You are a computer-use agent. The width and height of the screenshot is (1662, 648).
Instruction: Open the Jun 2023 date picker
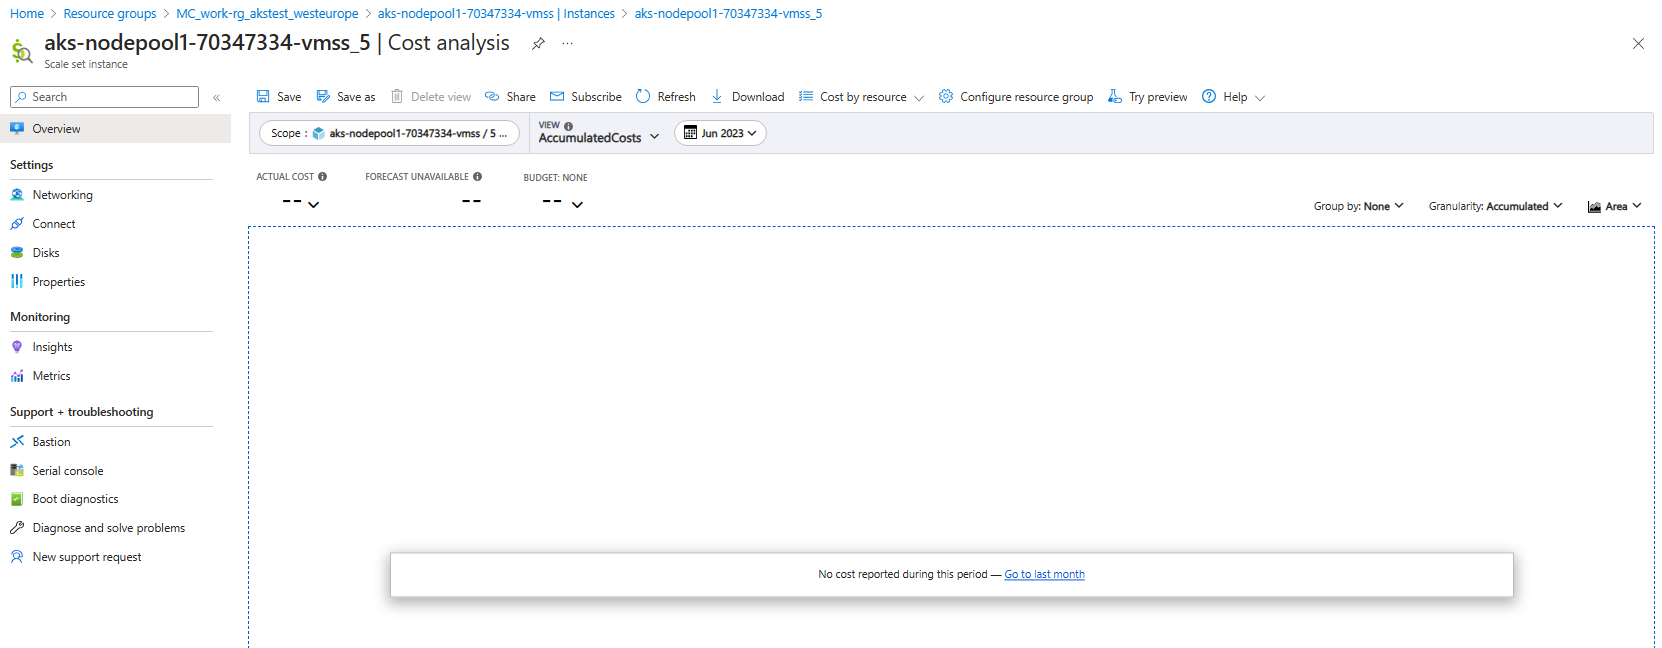click(720, 133)
